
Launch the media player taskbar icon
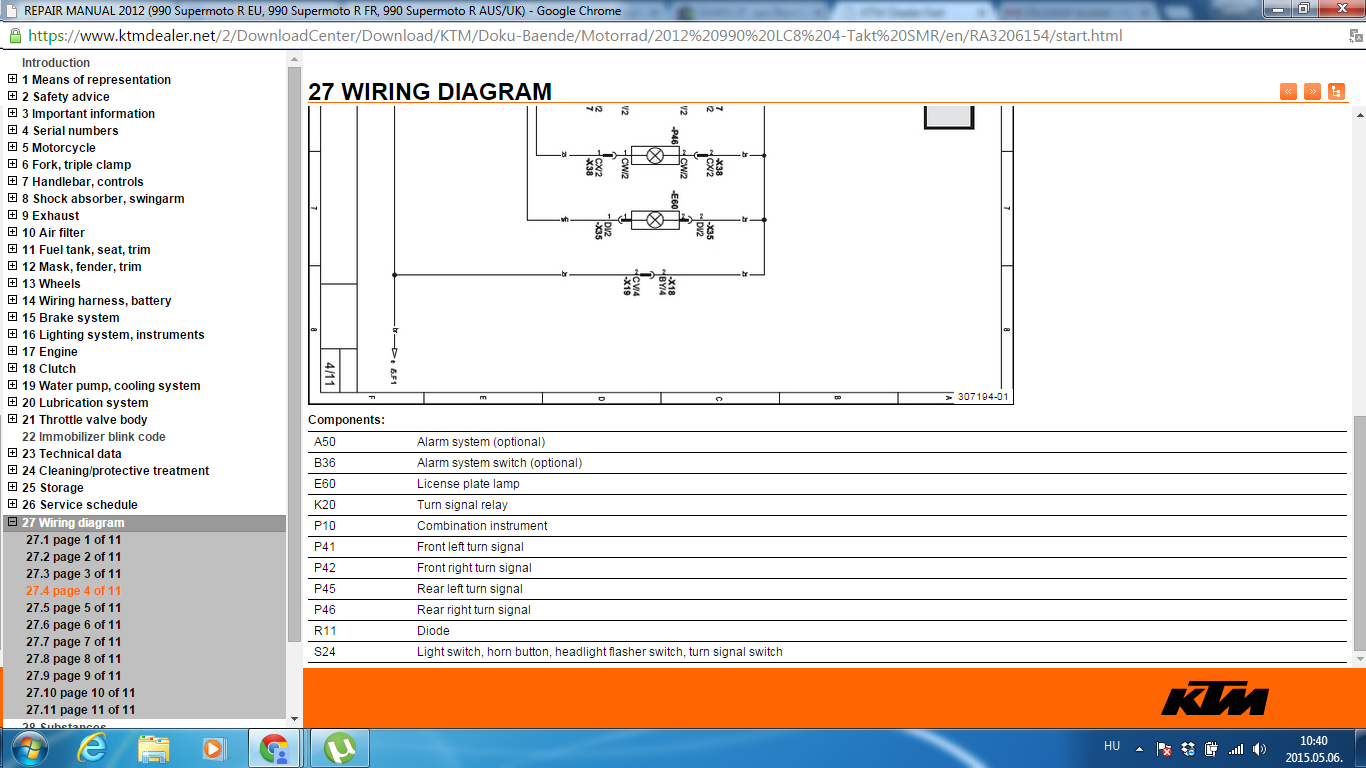213,748
